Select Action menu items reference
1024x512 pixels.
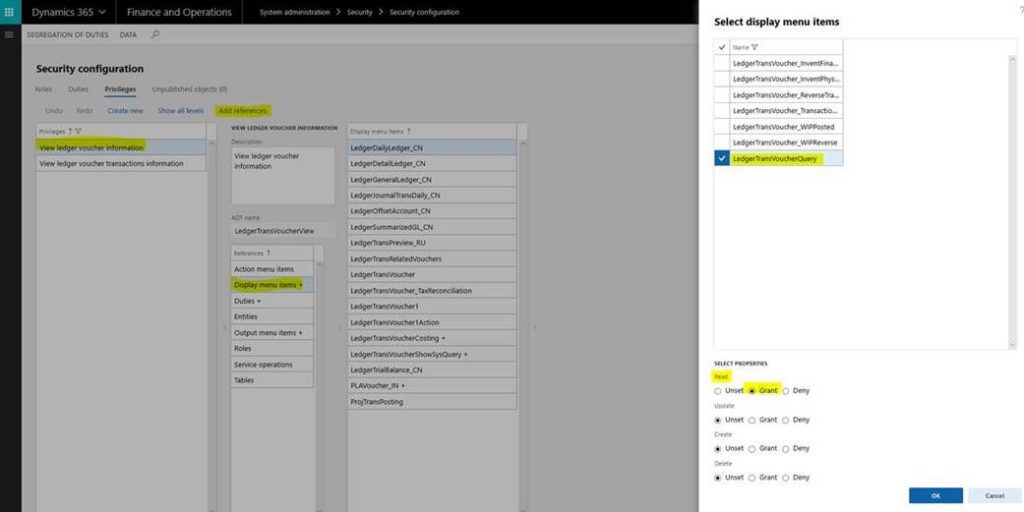(272, 269)
